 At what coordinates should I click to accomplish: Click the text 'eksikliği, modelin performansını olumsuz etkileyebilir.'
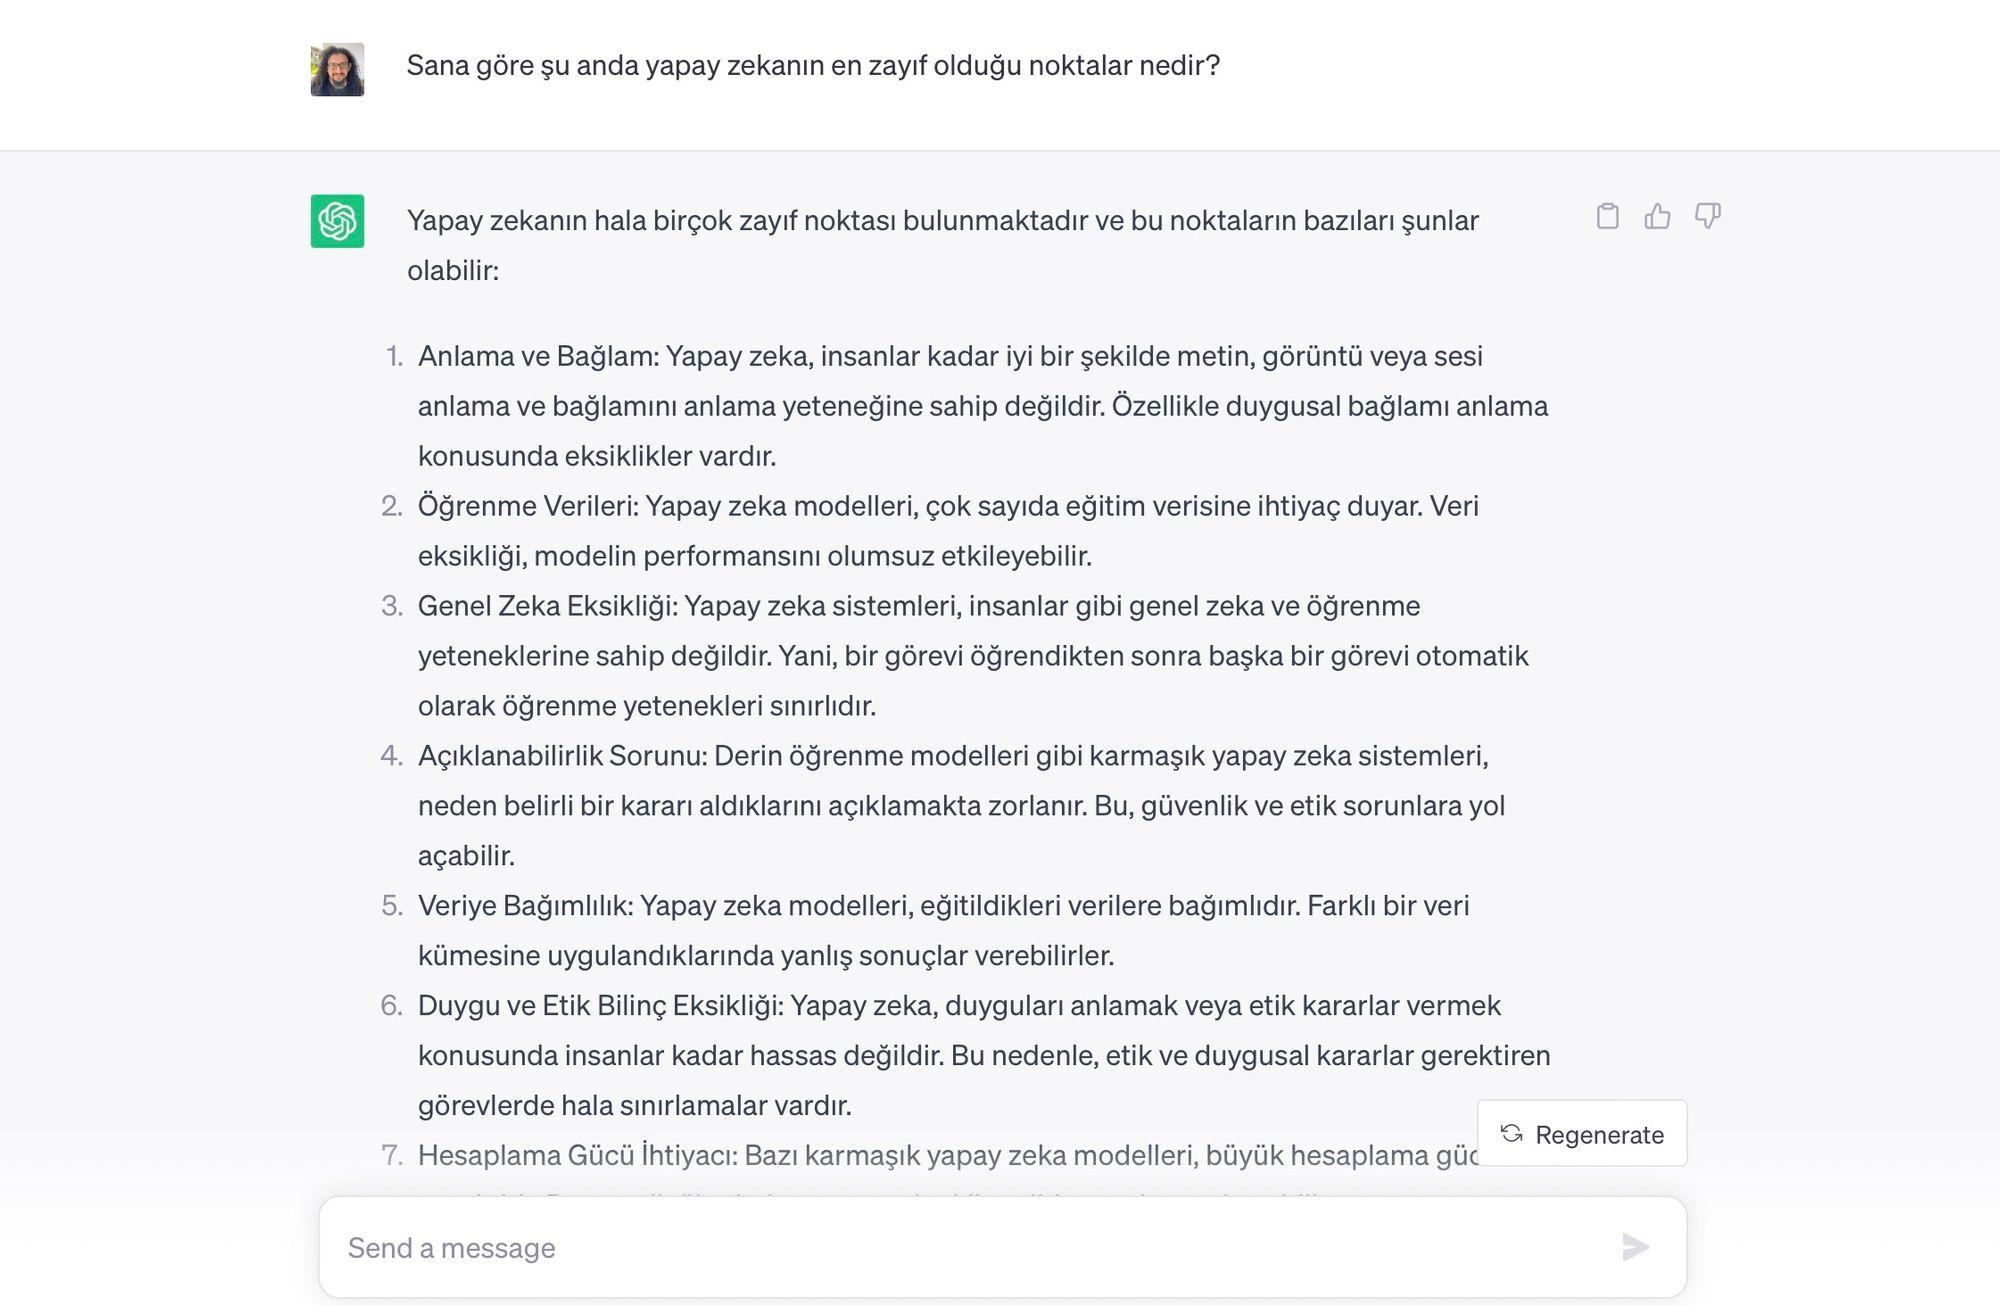[755, 556]
